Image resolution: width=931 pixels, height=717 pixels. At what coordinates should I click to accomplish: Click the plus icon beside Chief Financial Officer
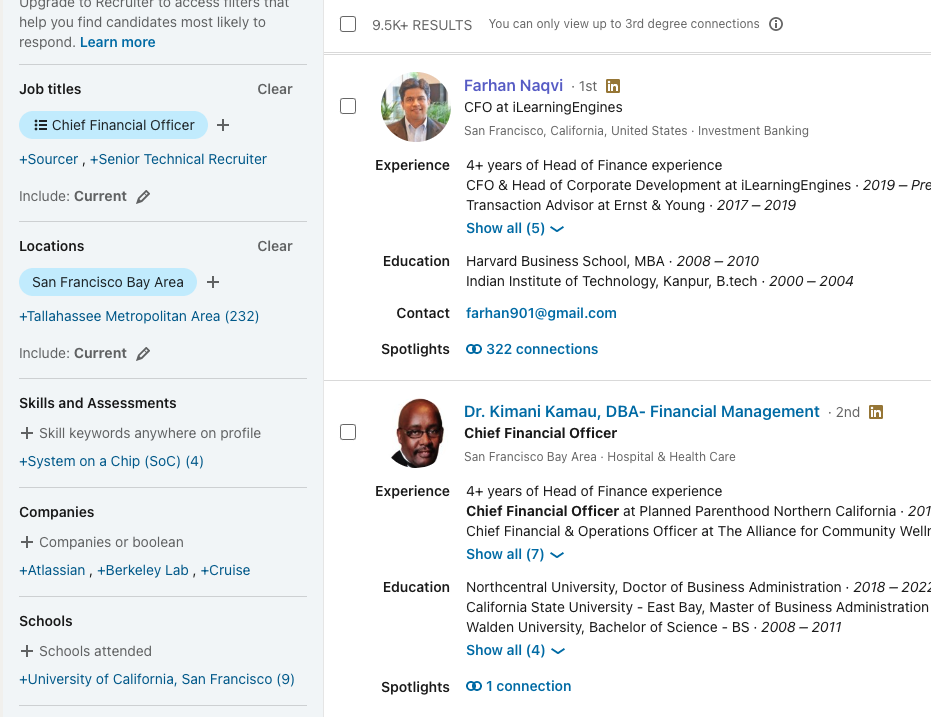click(x=223, y=125)
